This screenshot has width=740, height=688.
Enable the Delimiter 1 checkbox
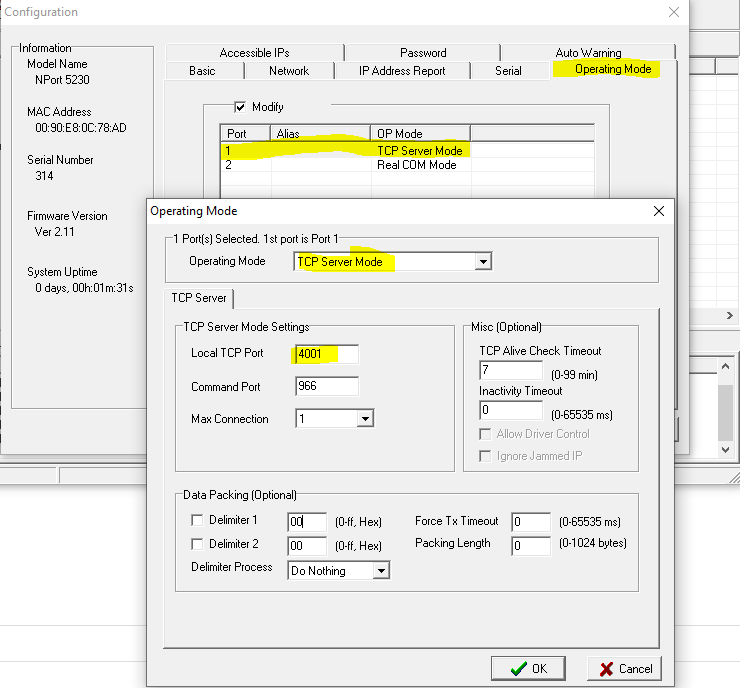(197, 520)
